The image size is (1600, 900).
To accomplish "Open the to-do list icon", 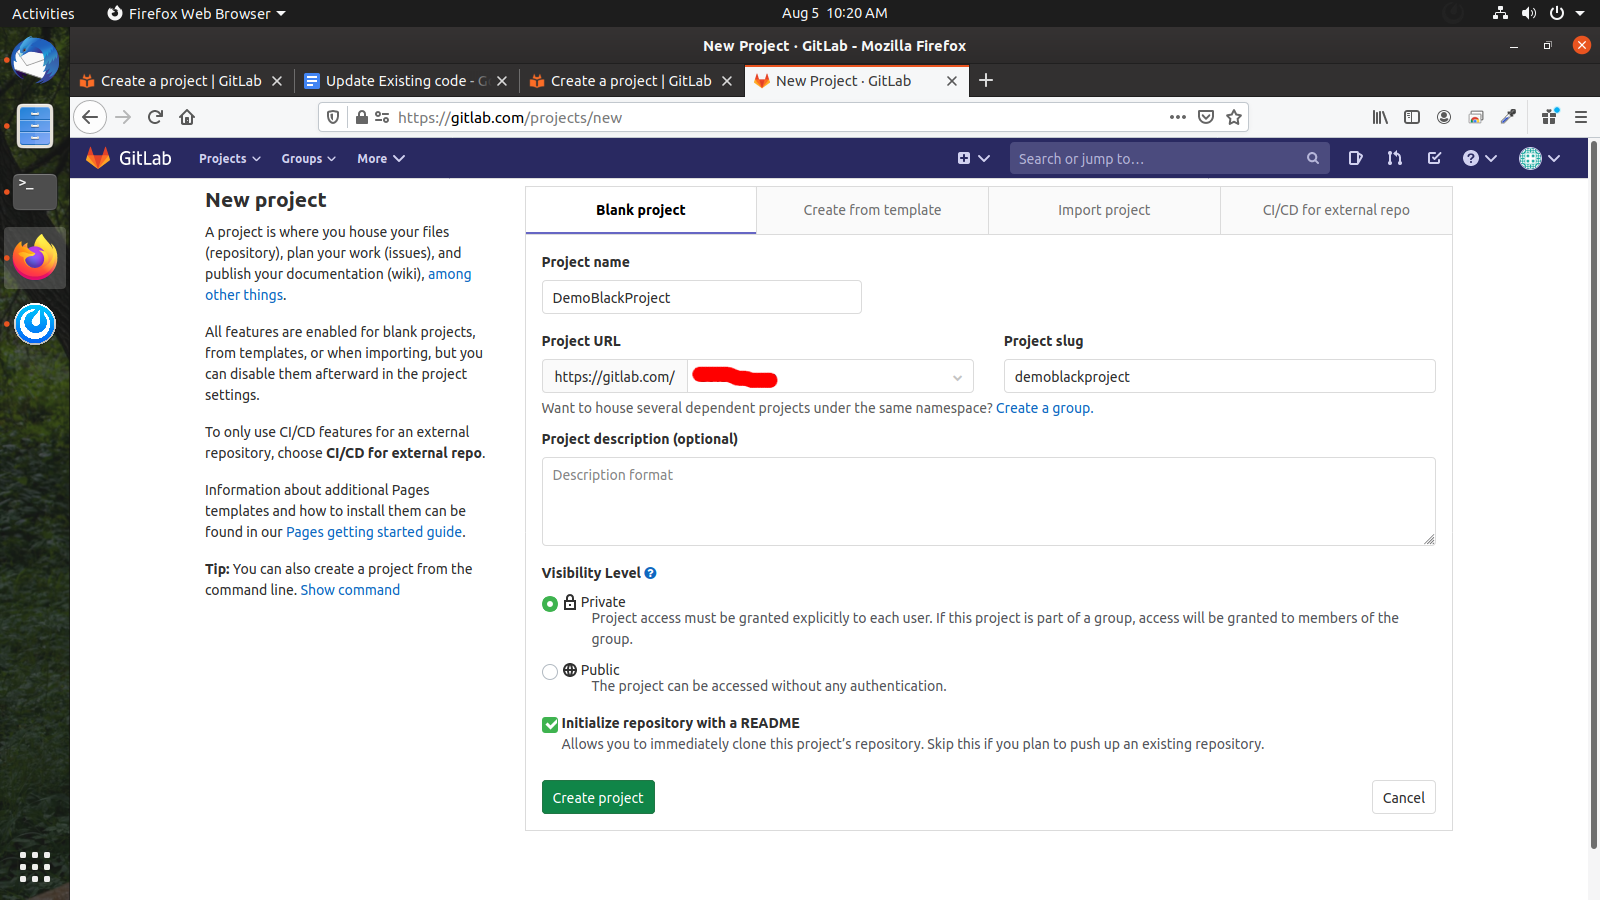I will click(1434, 158).
